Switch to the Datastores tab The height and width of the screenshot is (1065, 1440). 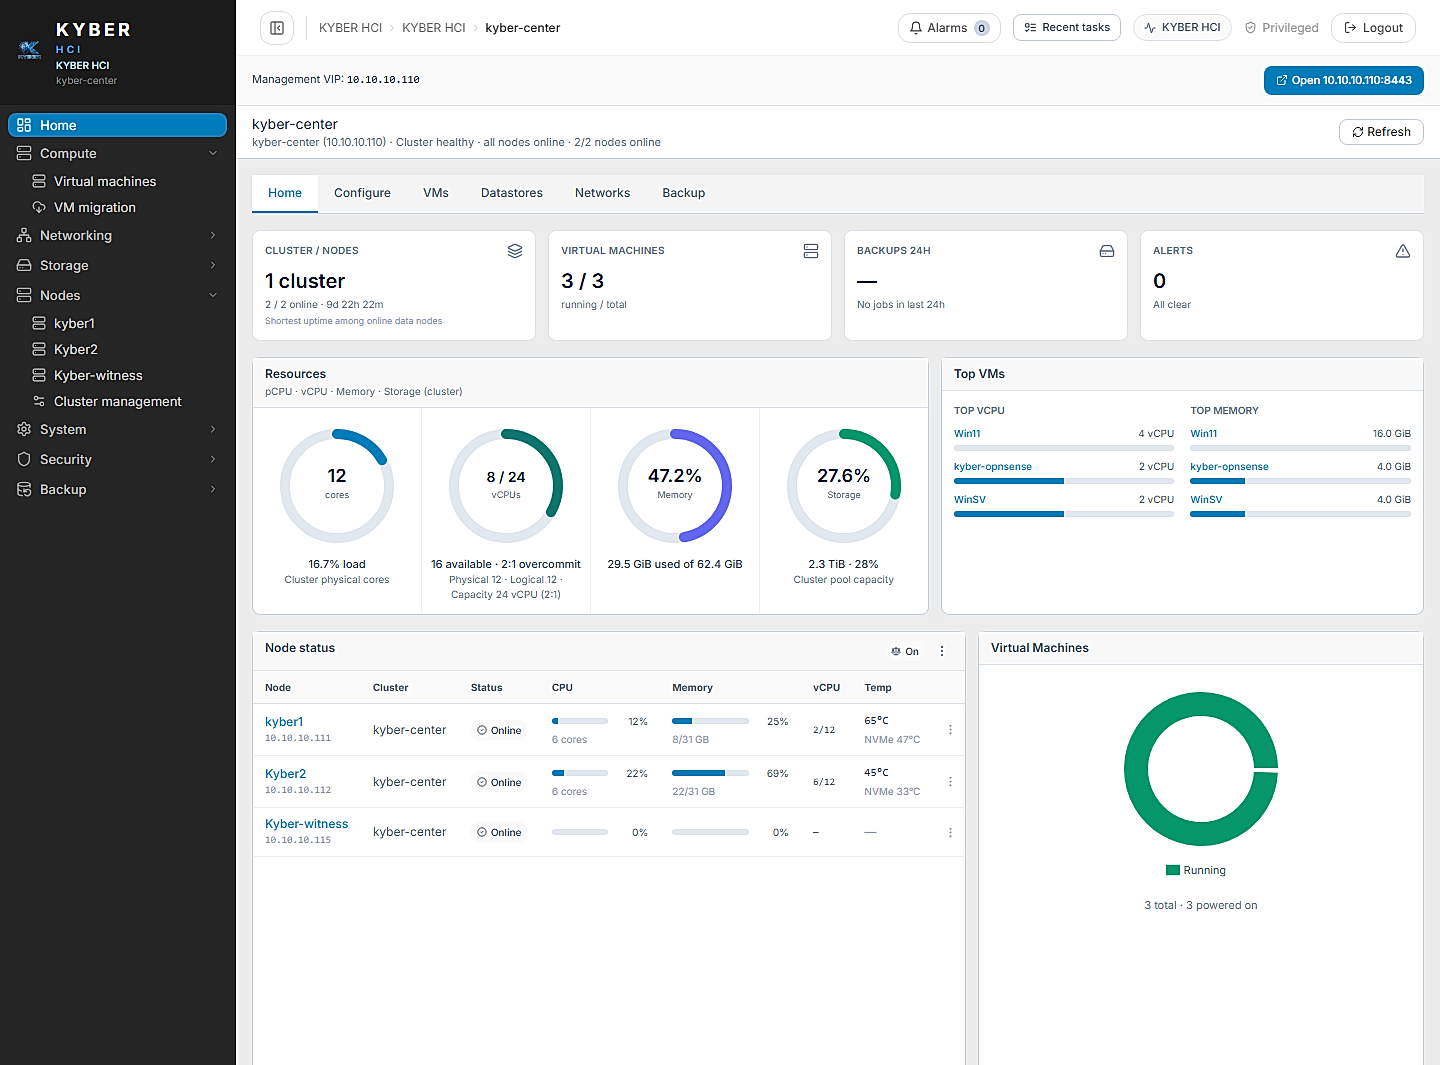(512, 193)
